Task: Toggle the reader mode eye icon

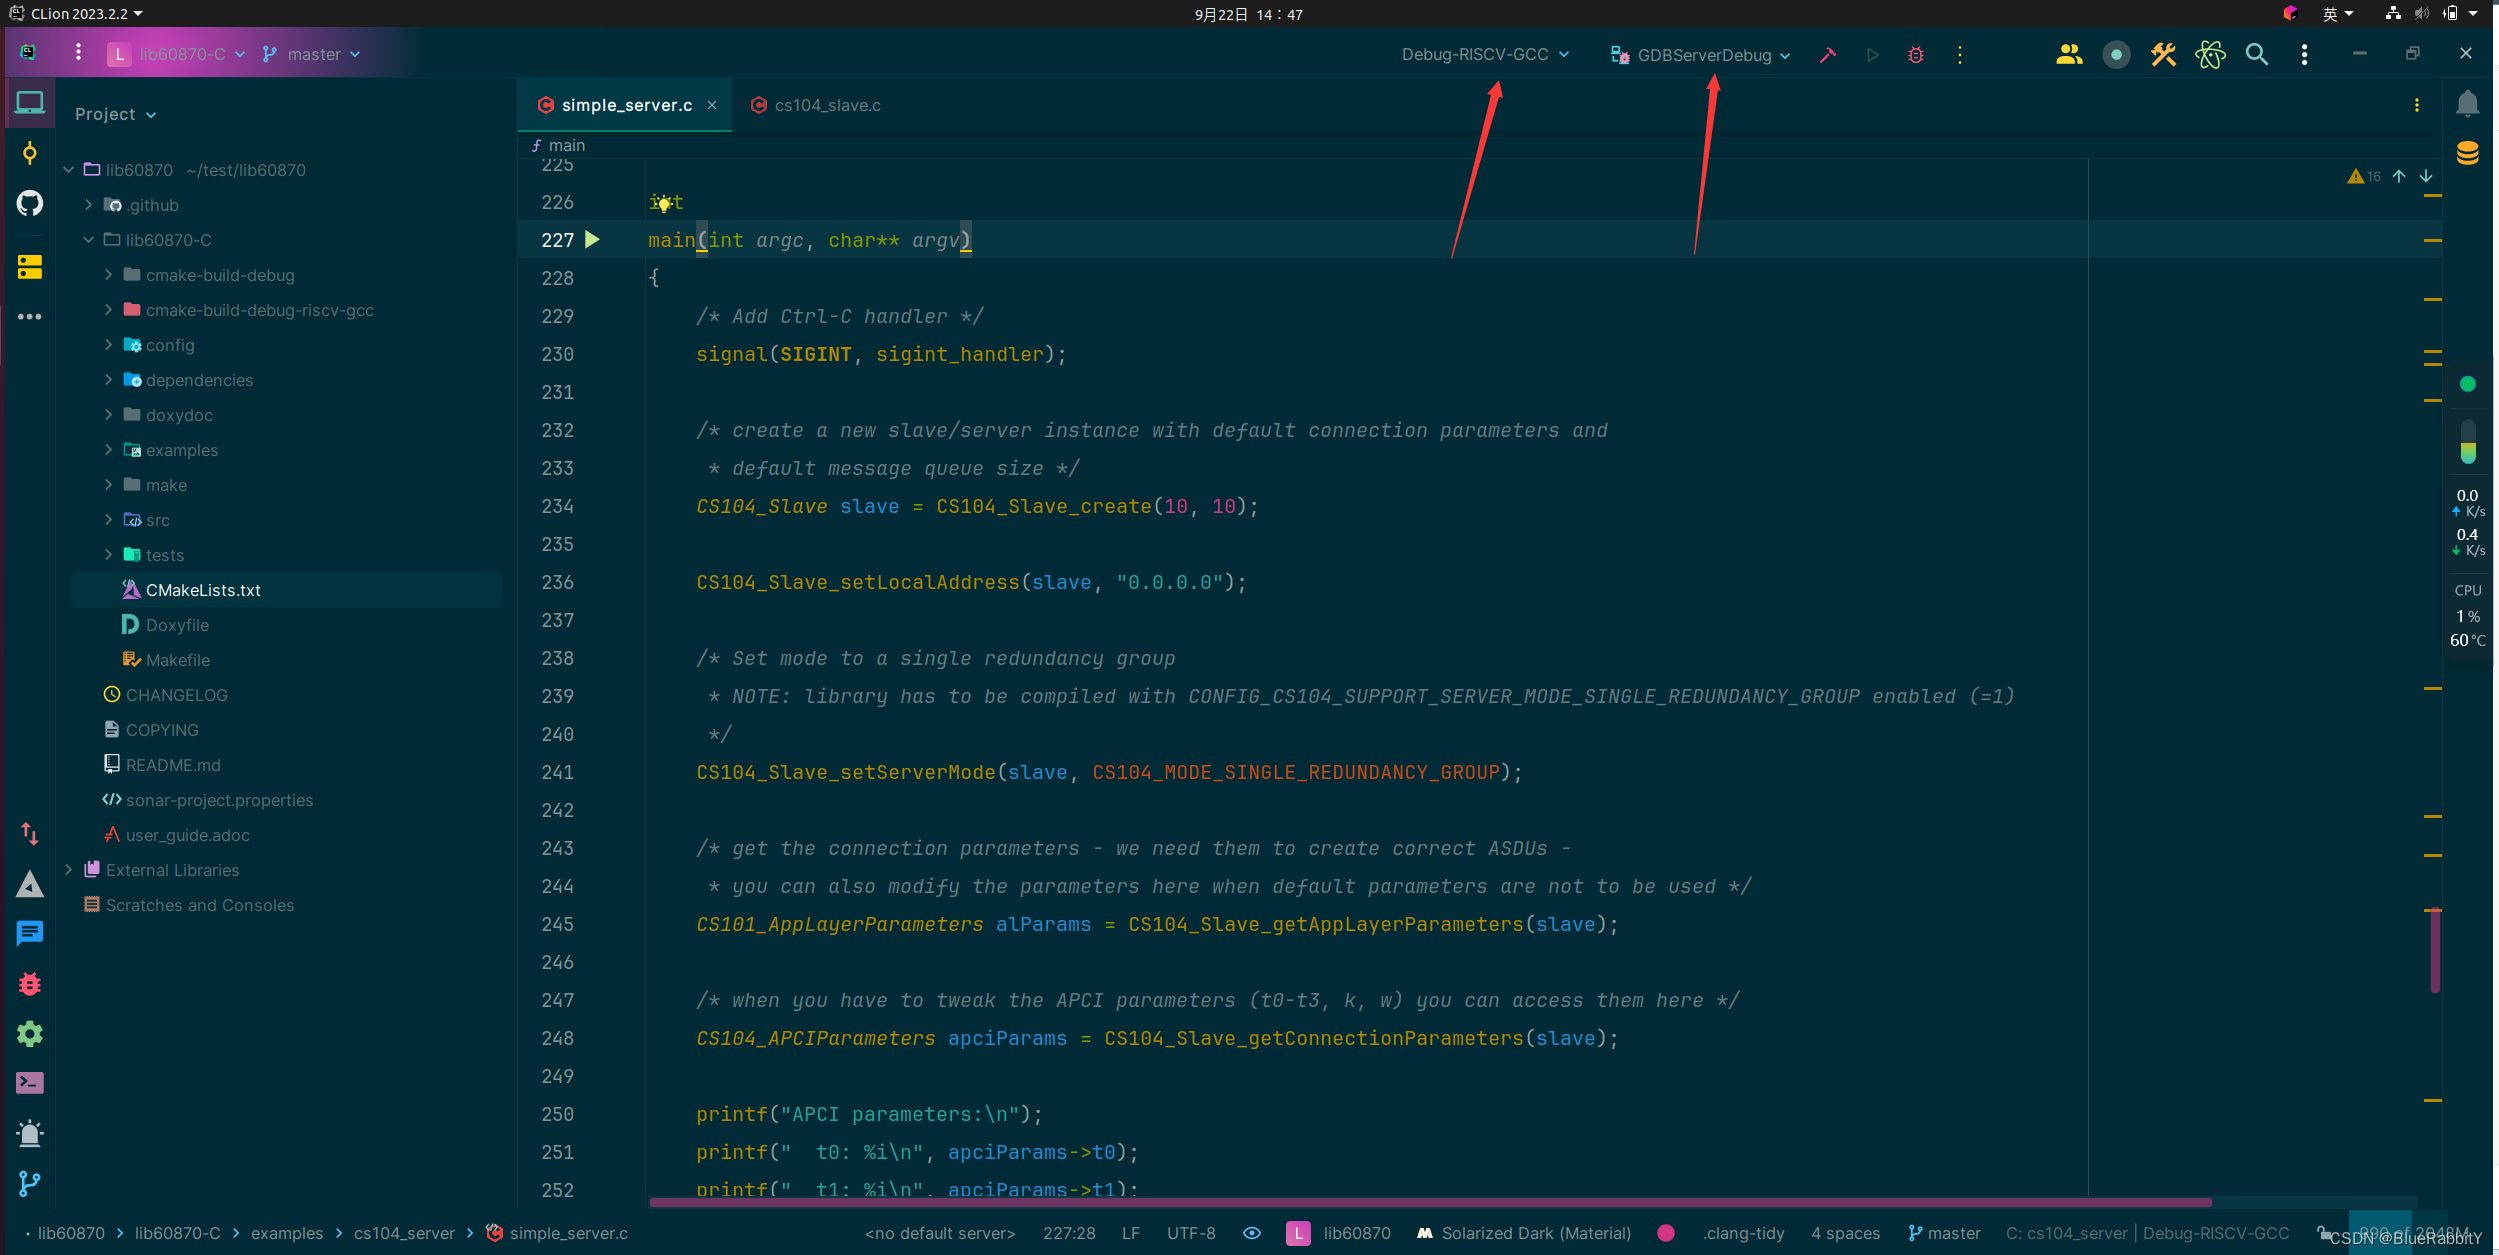Action: pos(1251,1233)
